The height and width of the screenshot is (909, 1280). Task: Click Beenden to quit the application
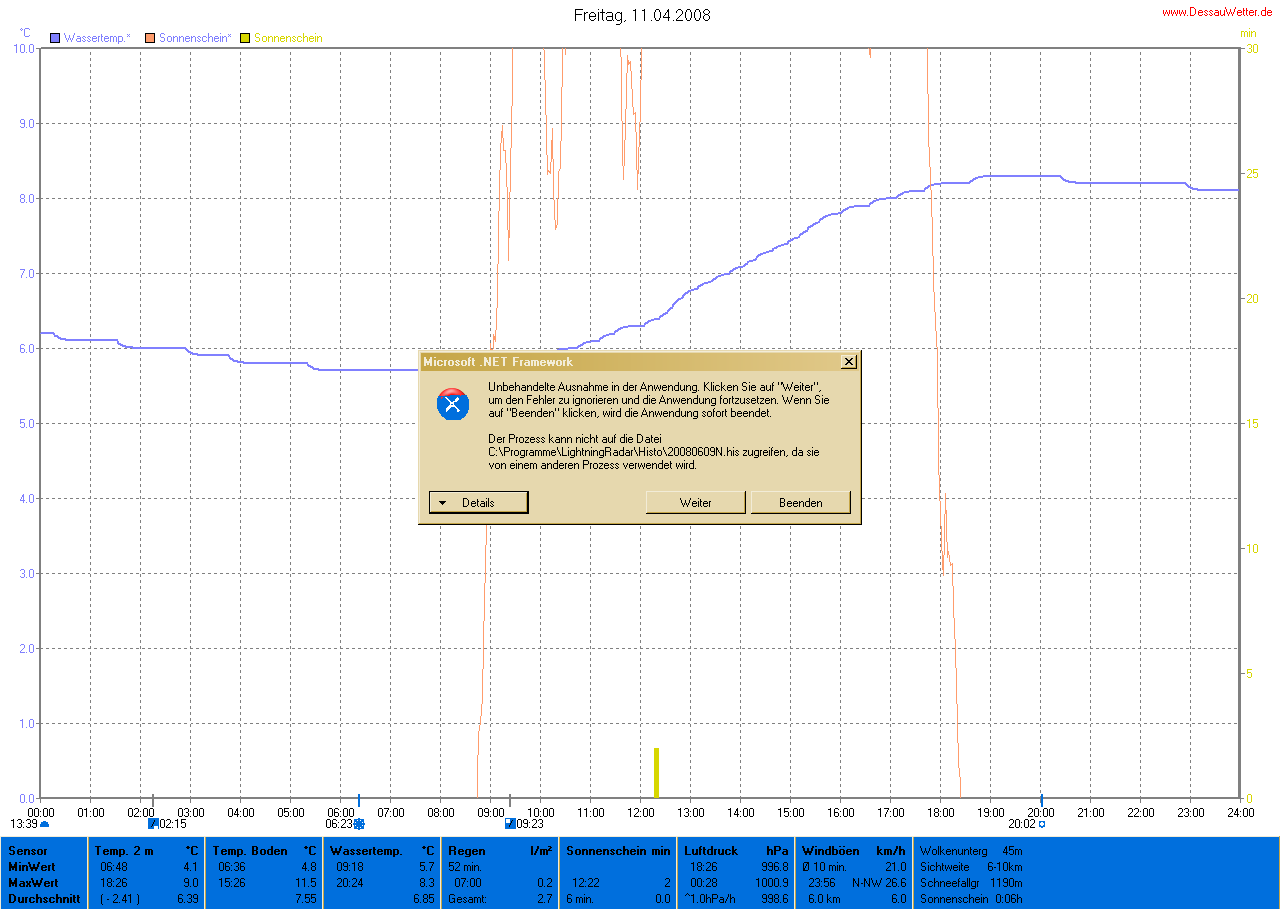click(800, 502)
